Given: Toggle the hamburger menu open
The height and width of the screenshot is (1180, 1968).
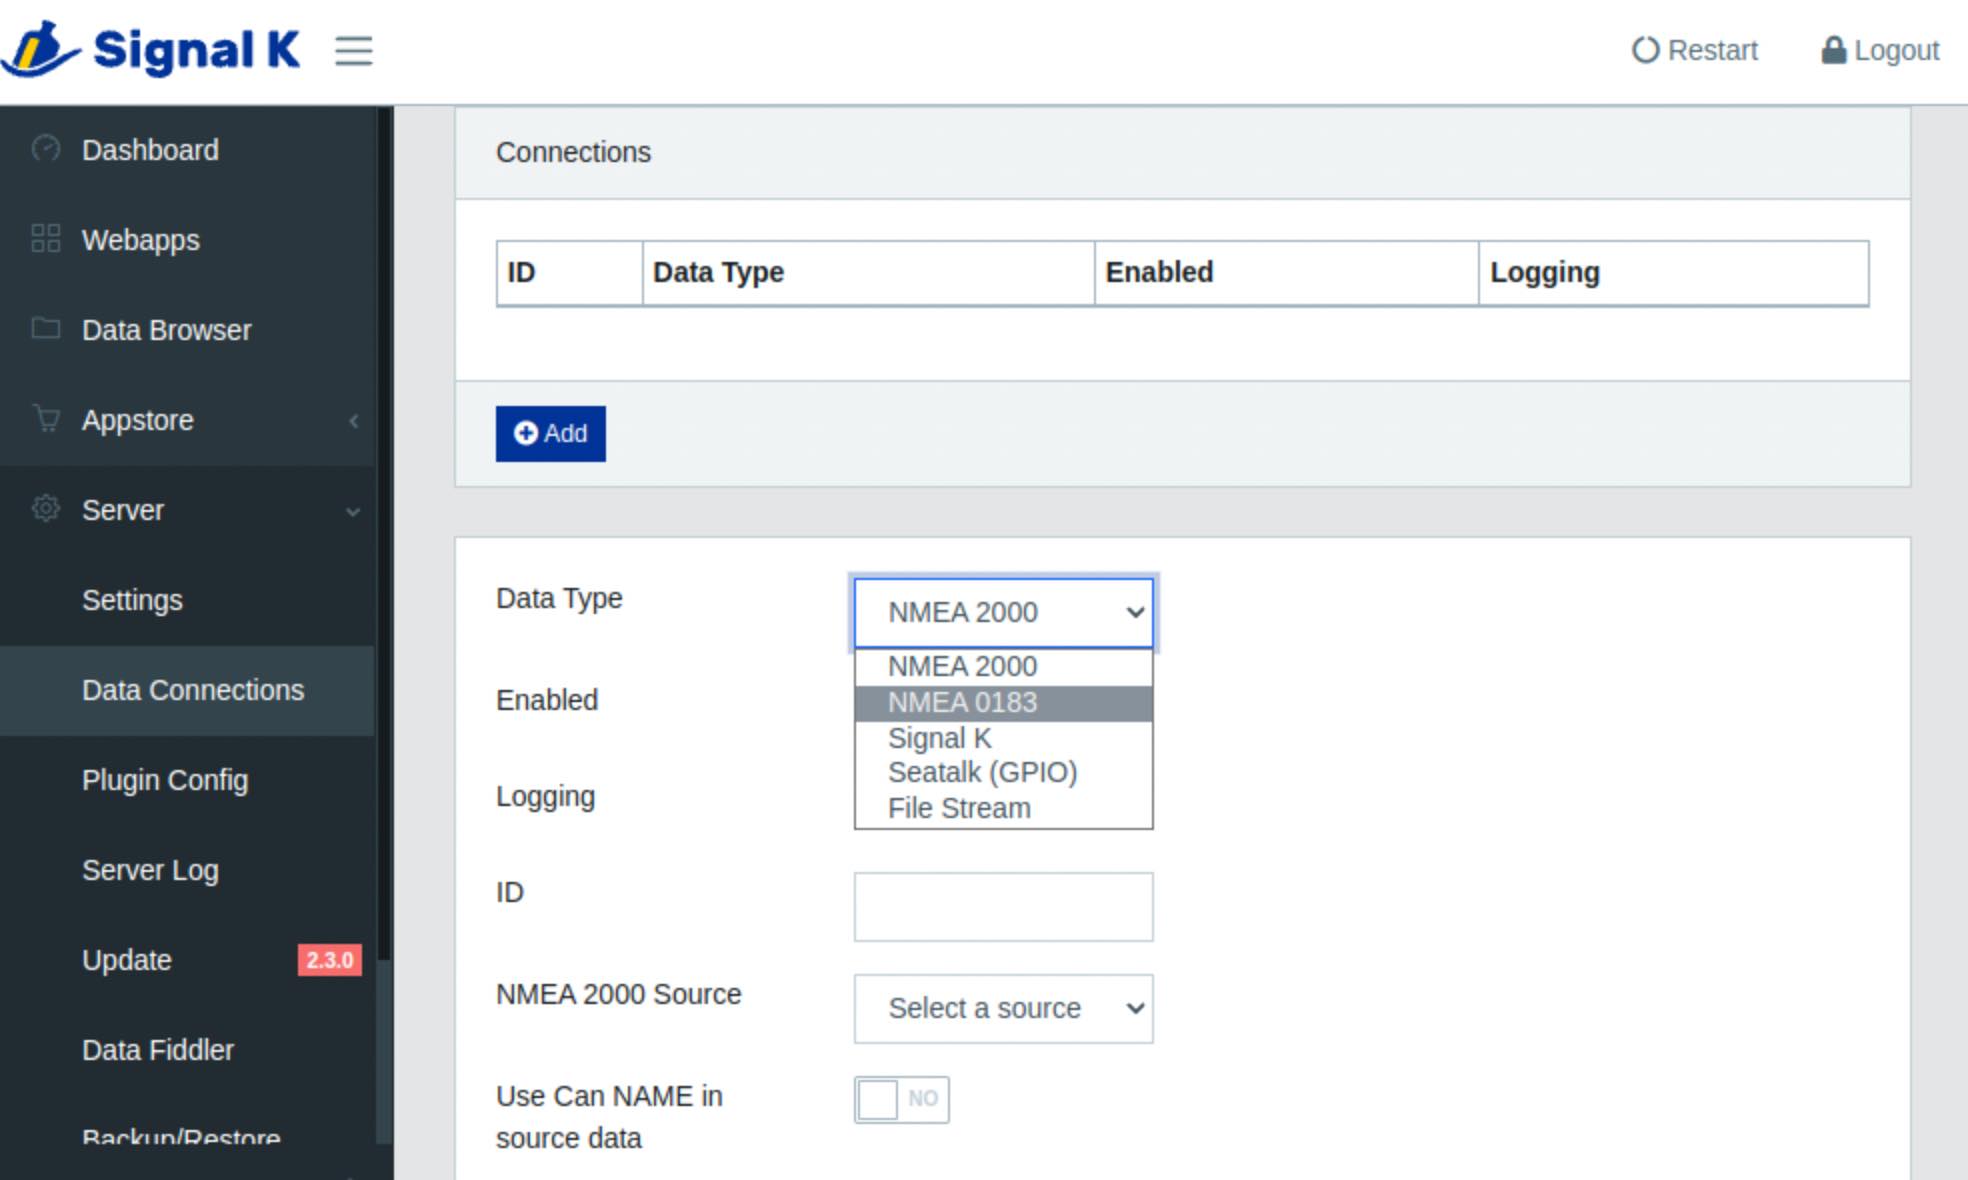Looking at the screenshot, I should click(x=354, y=51).
